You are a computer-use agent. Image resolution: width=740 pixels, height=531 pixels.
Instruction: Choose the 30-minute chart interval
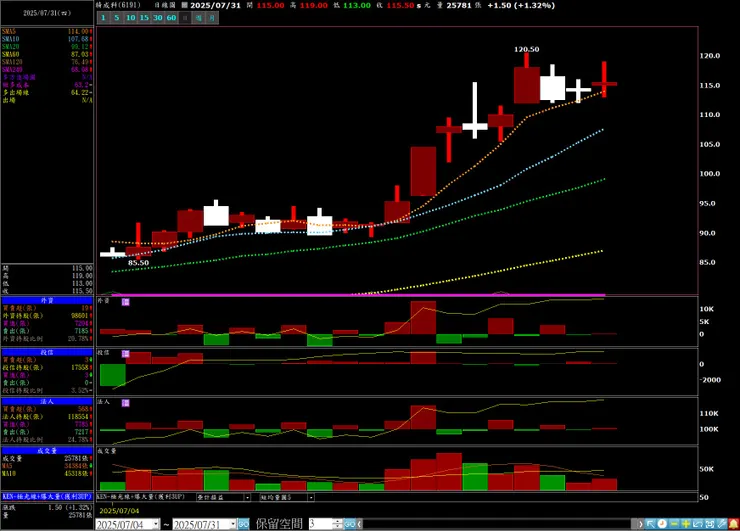coord(158,18)
